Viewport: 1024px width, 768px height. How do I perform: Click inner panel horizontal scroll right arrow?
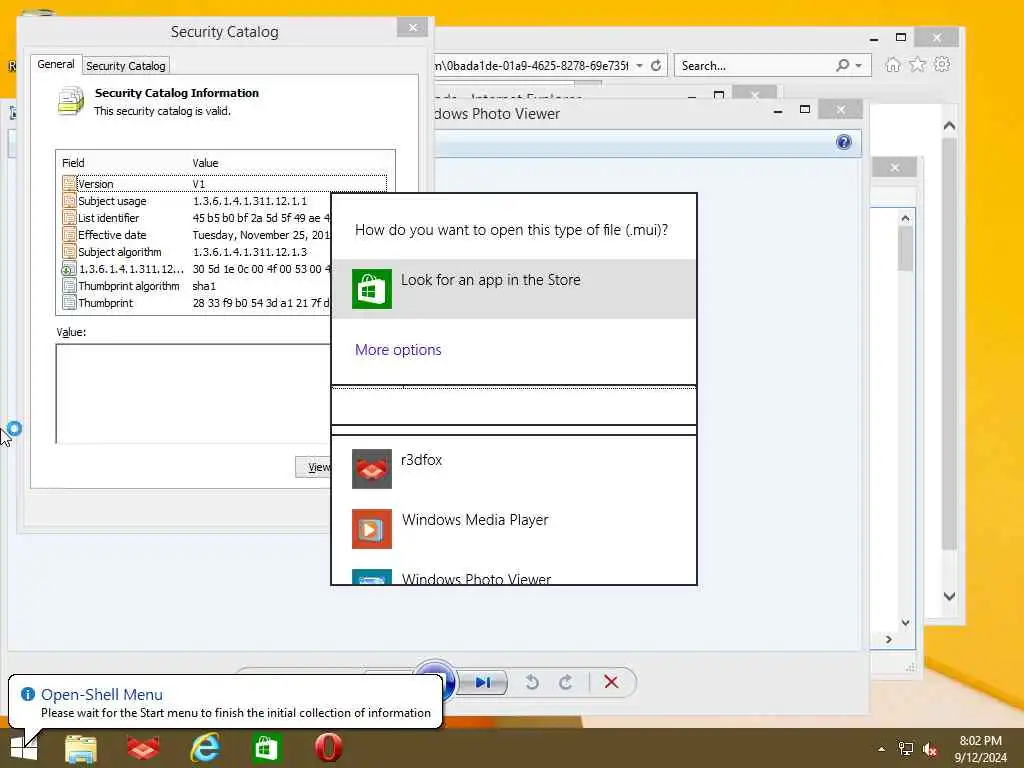pos(889,639)
